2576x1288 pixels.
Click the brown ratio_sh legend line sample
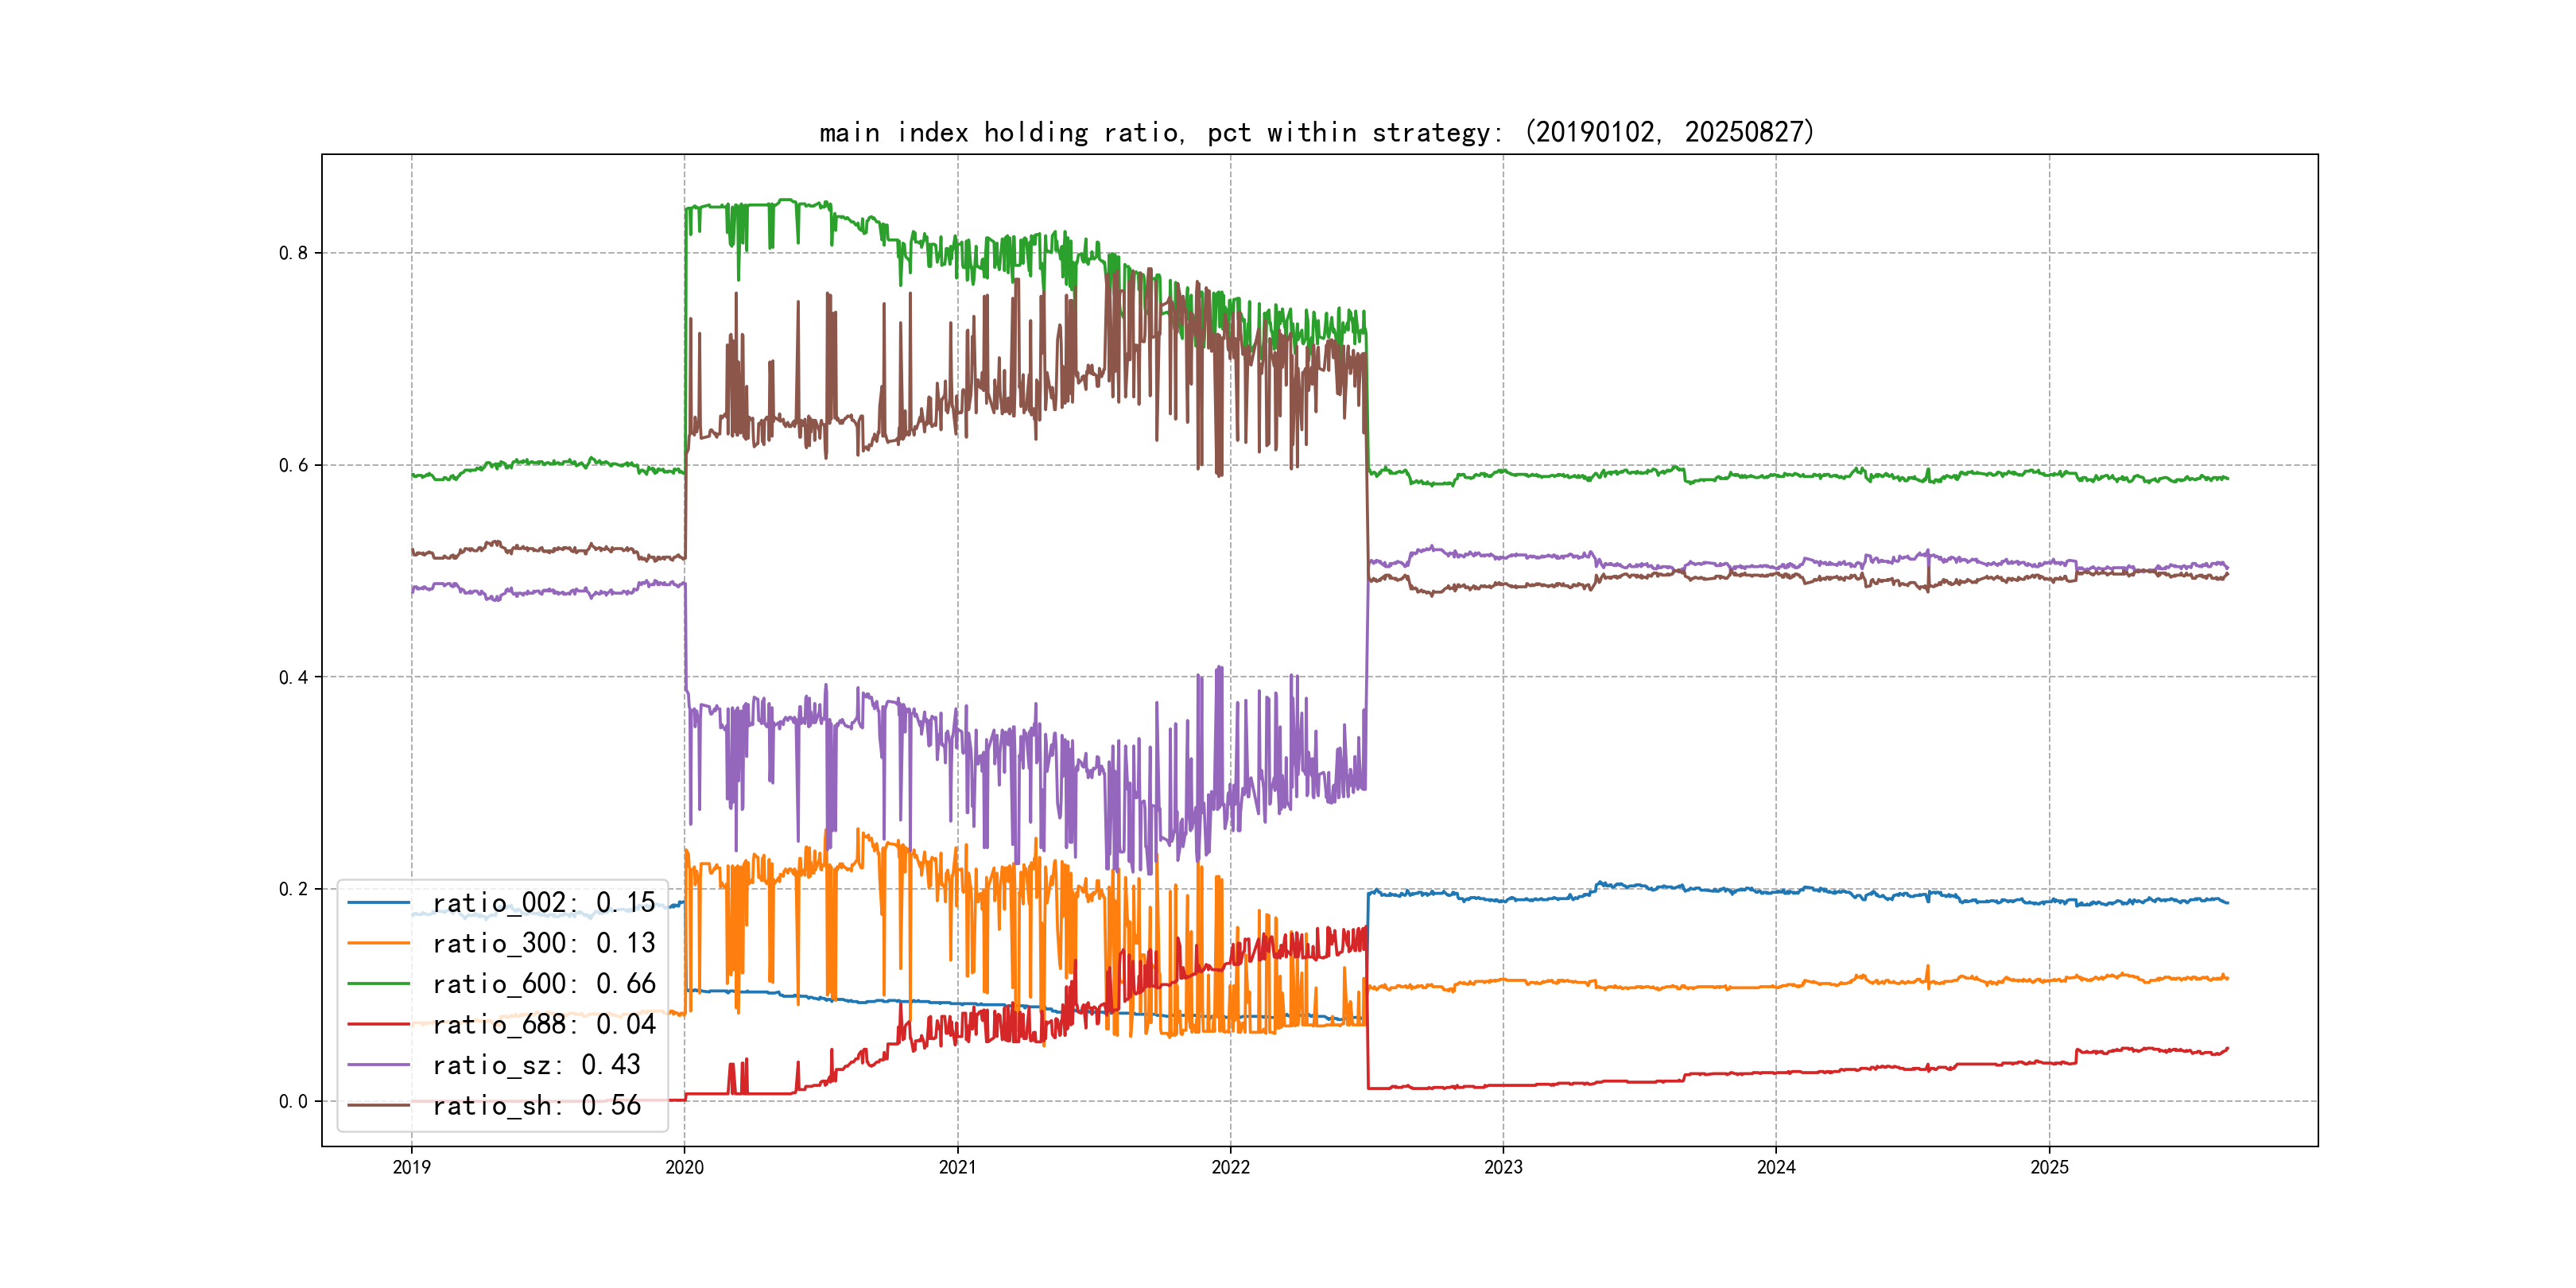pyautogui.click(x=378, y=1105)
